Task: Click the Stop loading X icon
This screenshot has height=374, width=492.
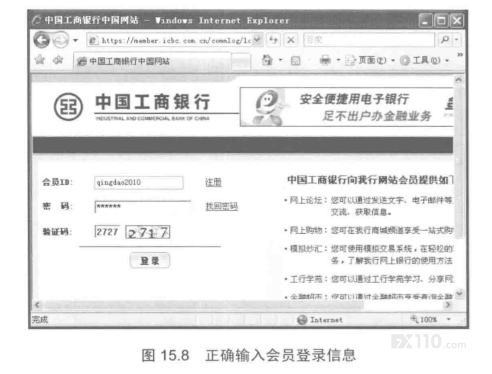Action: [291, 40]
